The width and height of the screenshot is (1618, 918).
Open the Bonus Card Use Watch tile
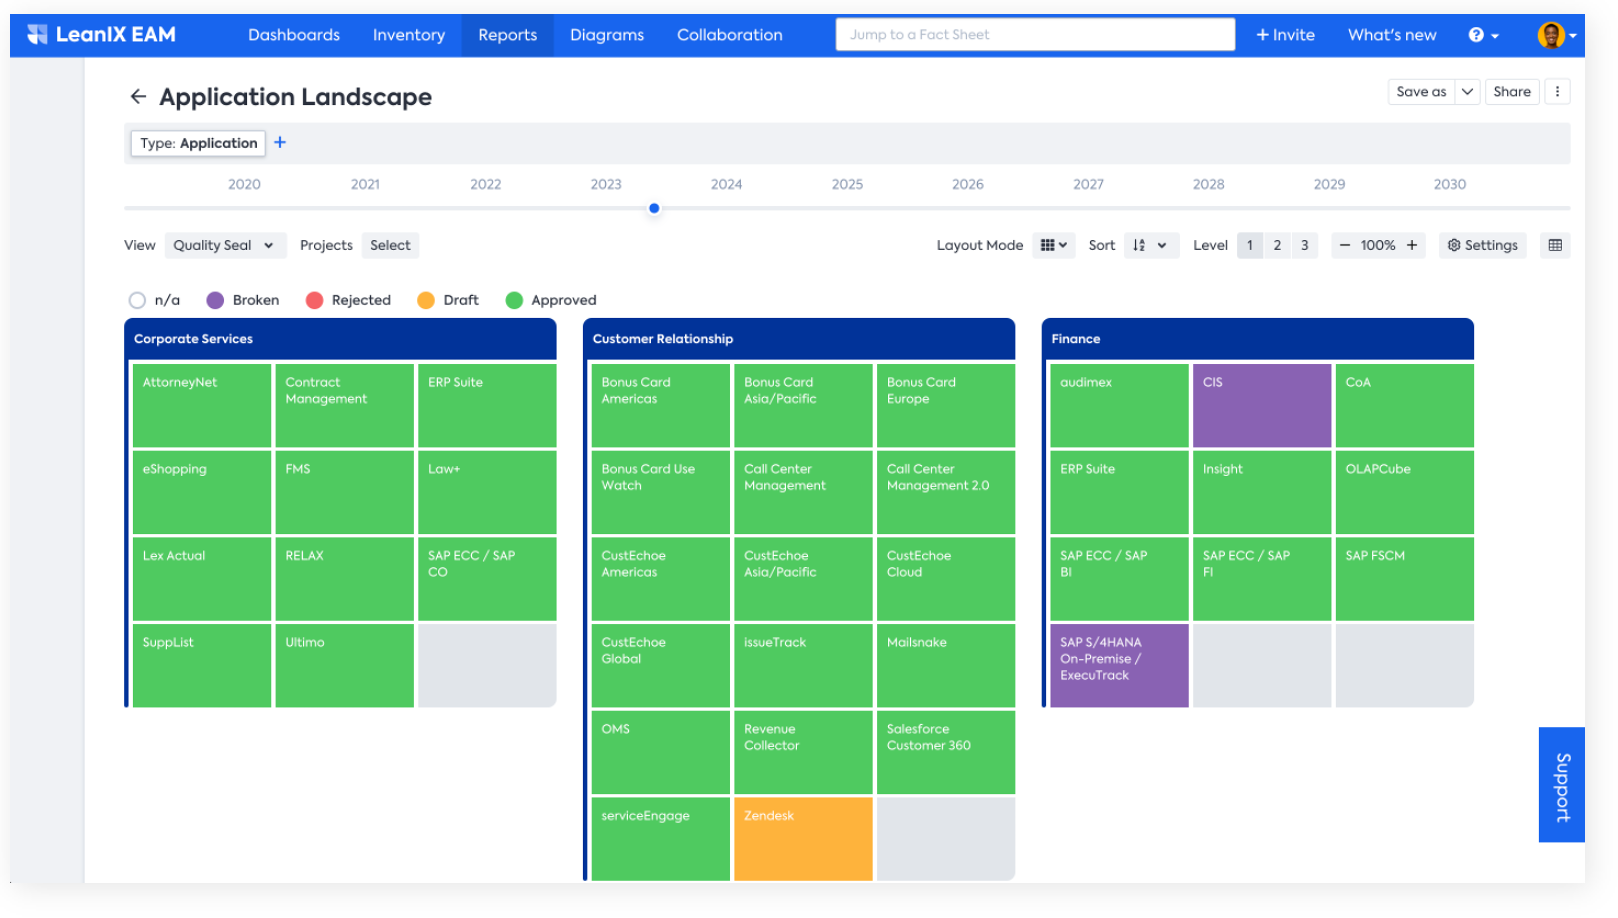[x=660, y=492]
